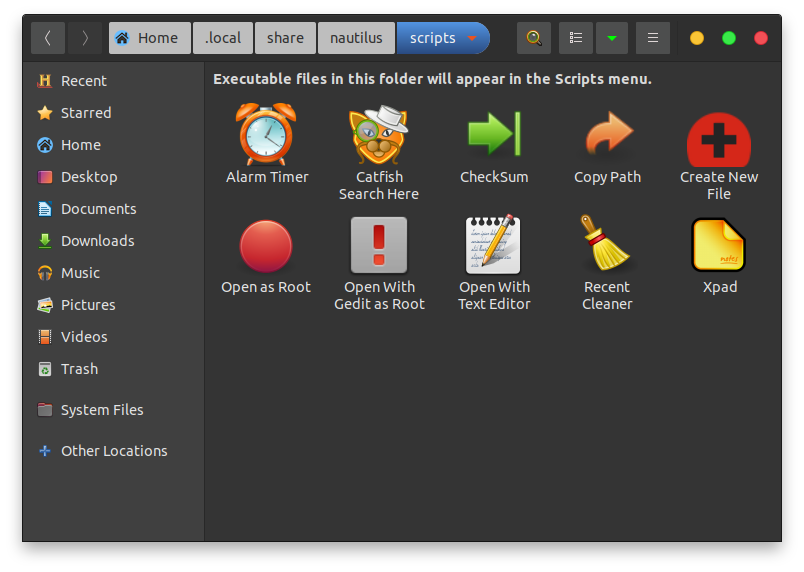The image size is (804, 572).
Task: Open Pictures in the sidebar
Action: coord(113,305)
